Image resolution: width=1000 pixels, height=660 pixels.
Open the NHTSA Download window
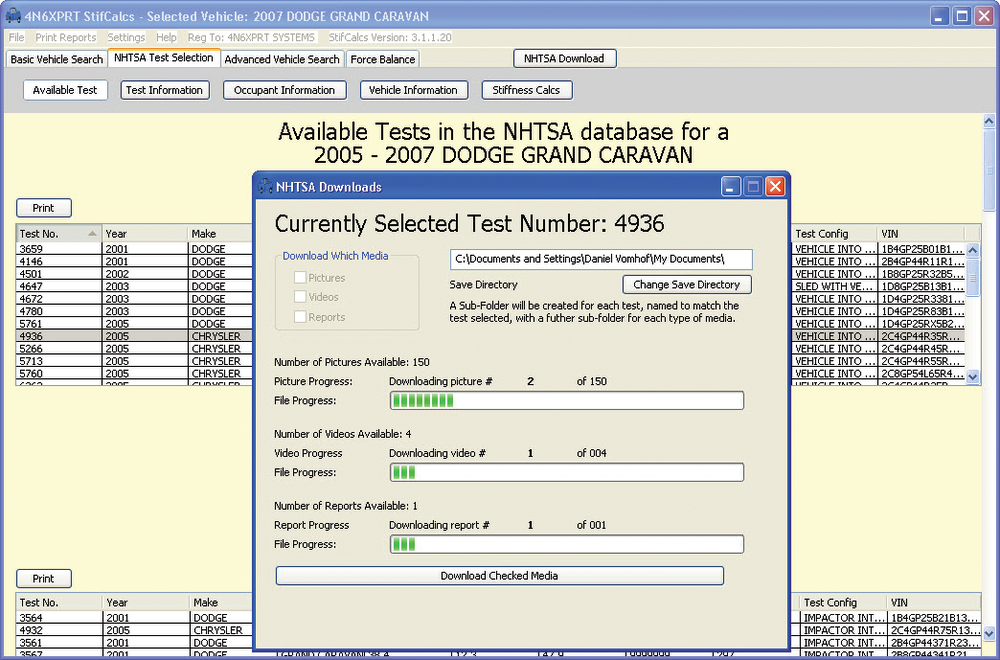(564, 58)
